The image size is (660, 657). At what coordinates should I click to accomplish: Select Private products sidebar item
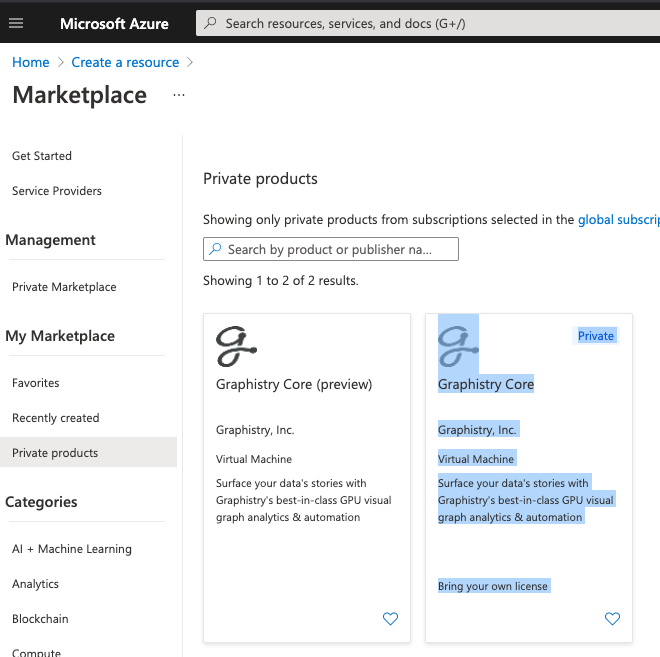tap(88, 452)
